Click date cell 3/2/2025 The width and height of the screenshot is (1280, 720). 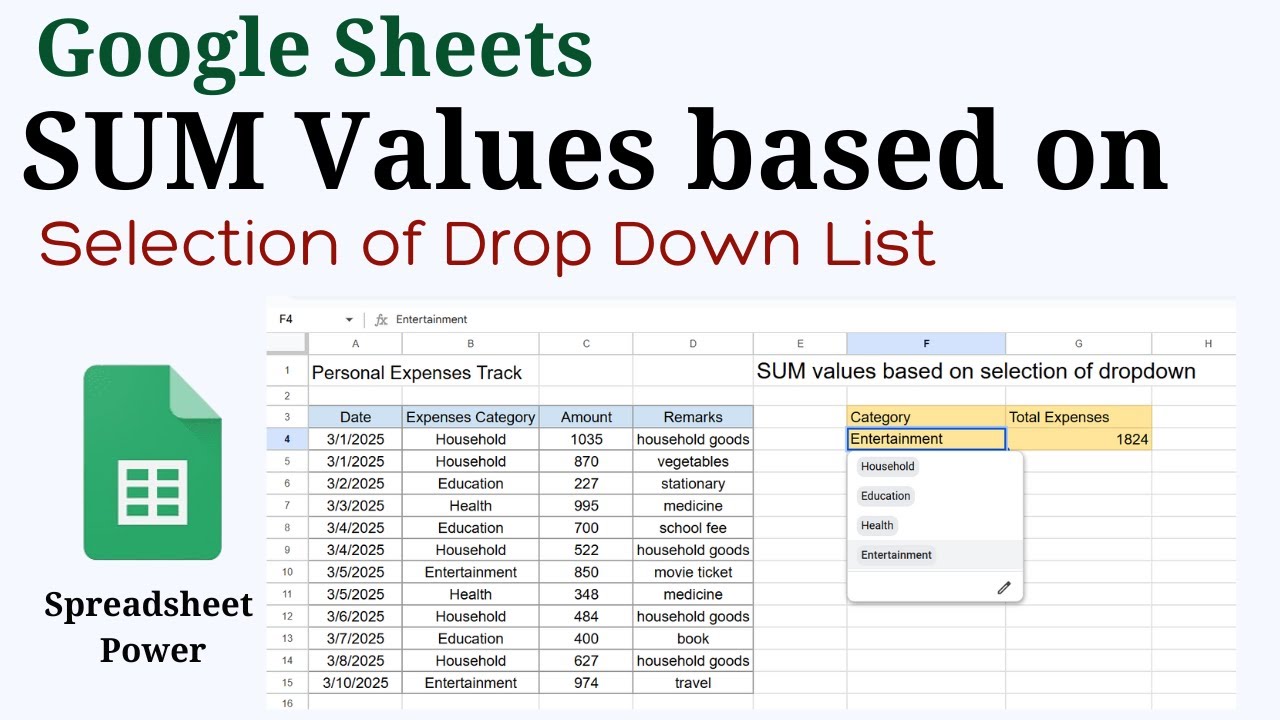click(x=355, y=483)
